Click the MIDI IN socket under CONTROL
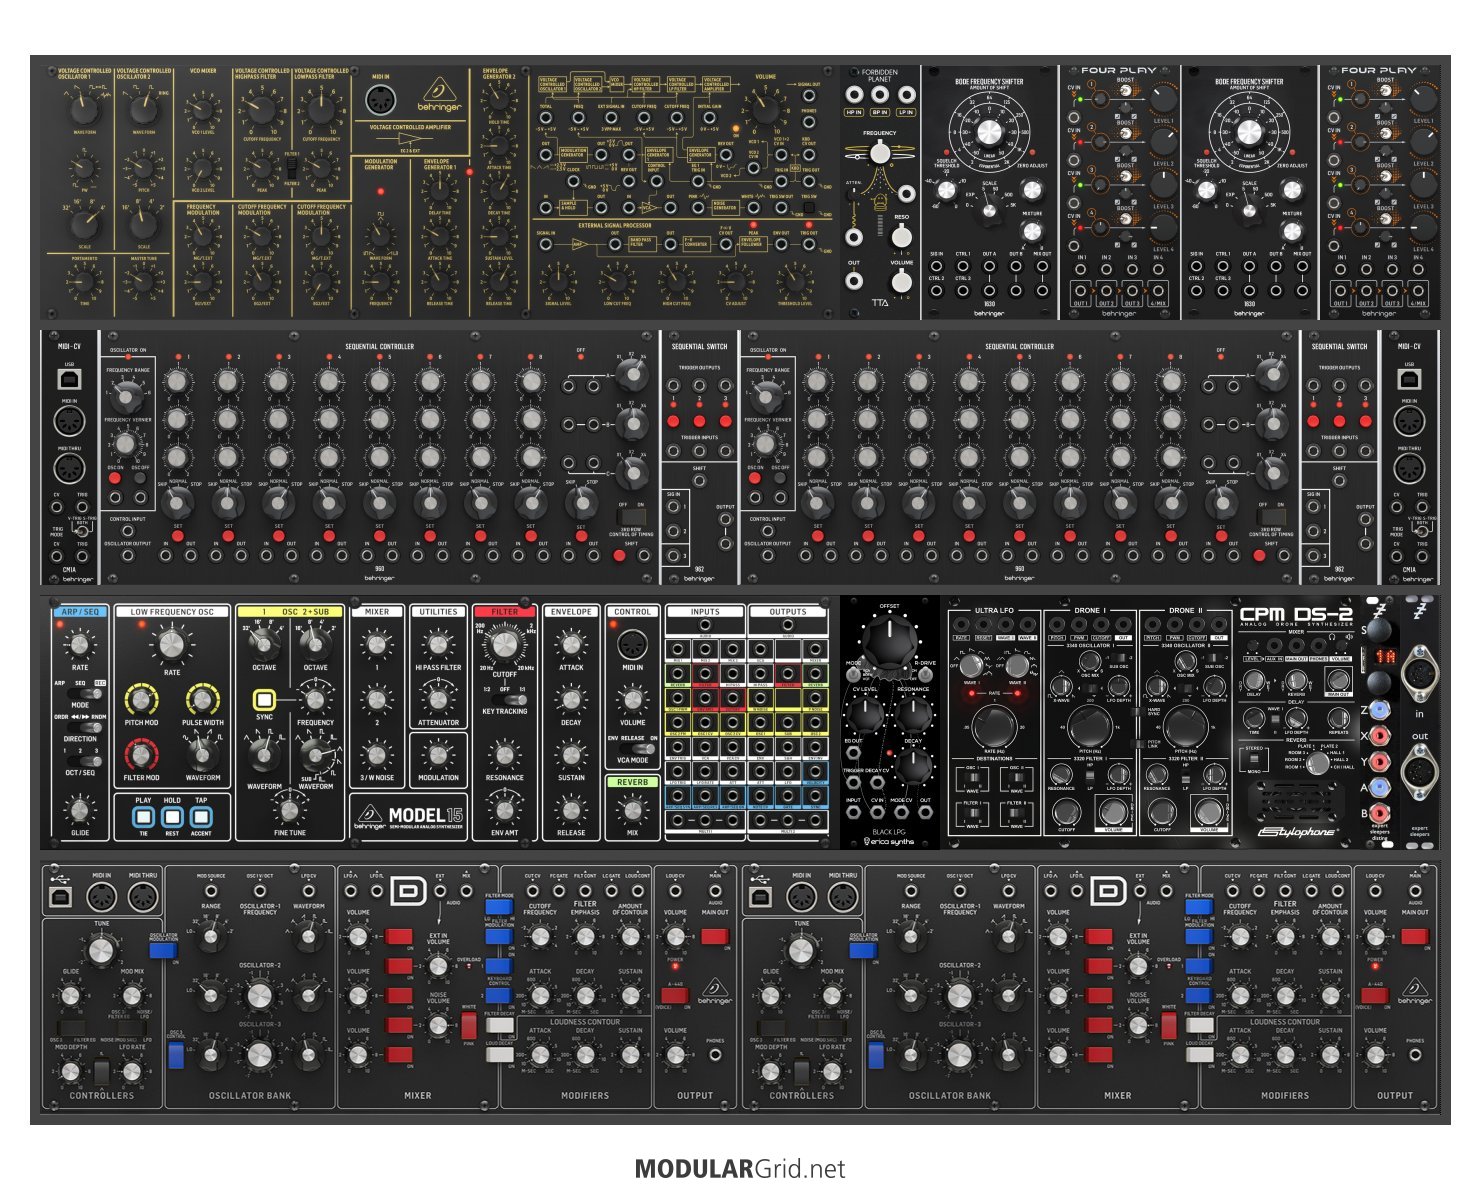The image size is (1481, 1190). coord(632,645)
